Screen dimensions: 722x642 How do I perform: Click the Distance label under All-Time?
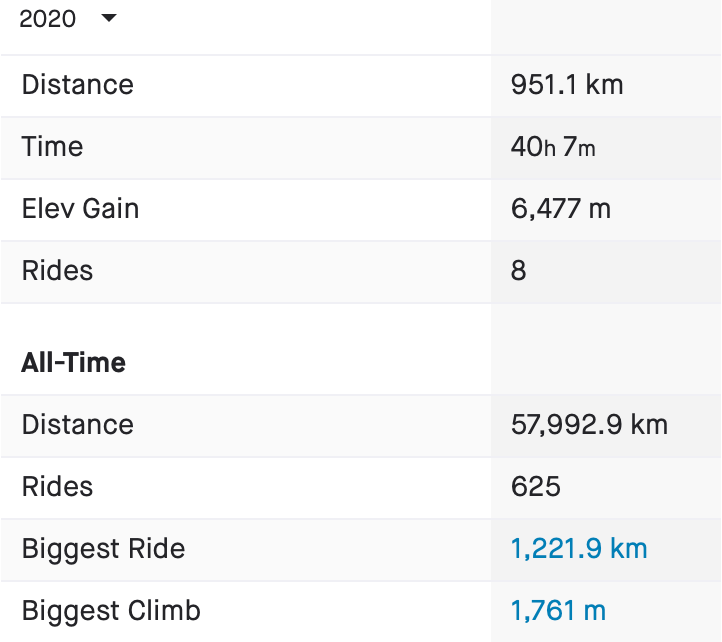[x=77, y=425]
